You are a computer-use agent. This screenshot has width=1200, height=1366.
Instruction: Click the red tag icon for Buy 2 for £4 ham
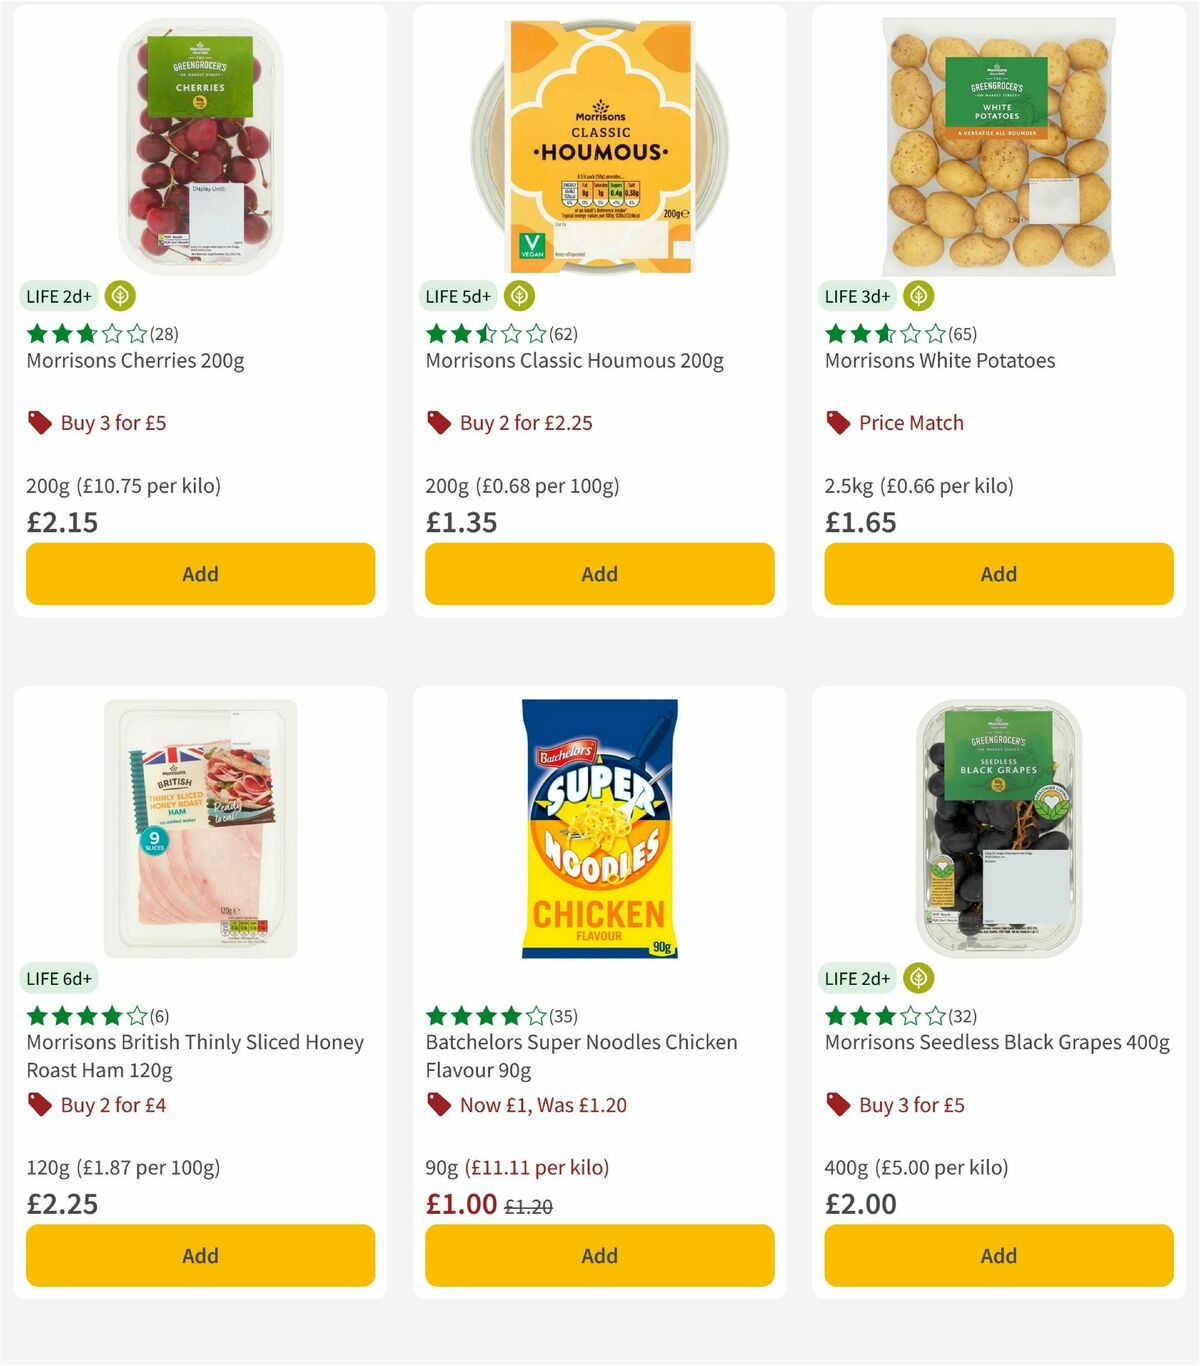coord(39,1105)
